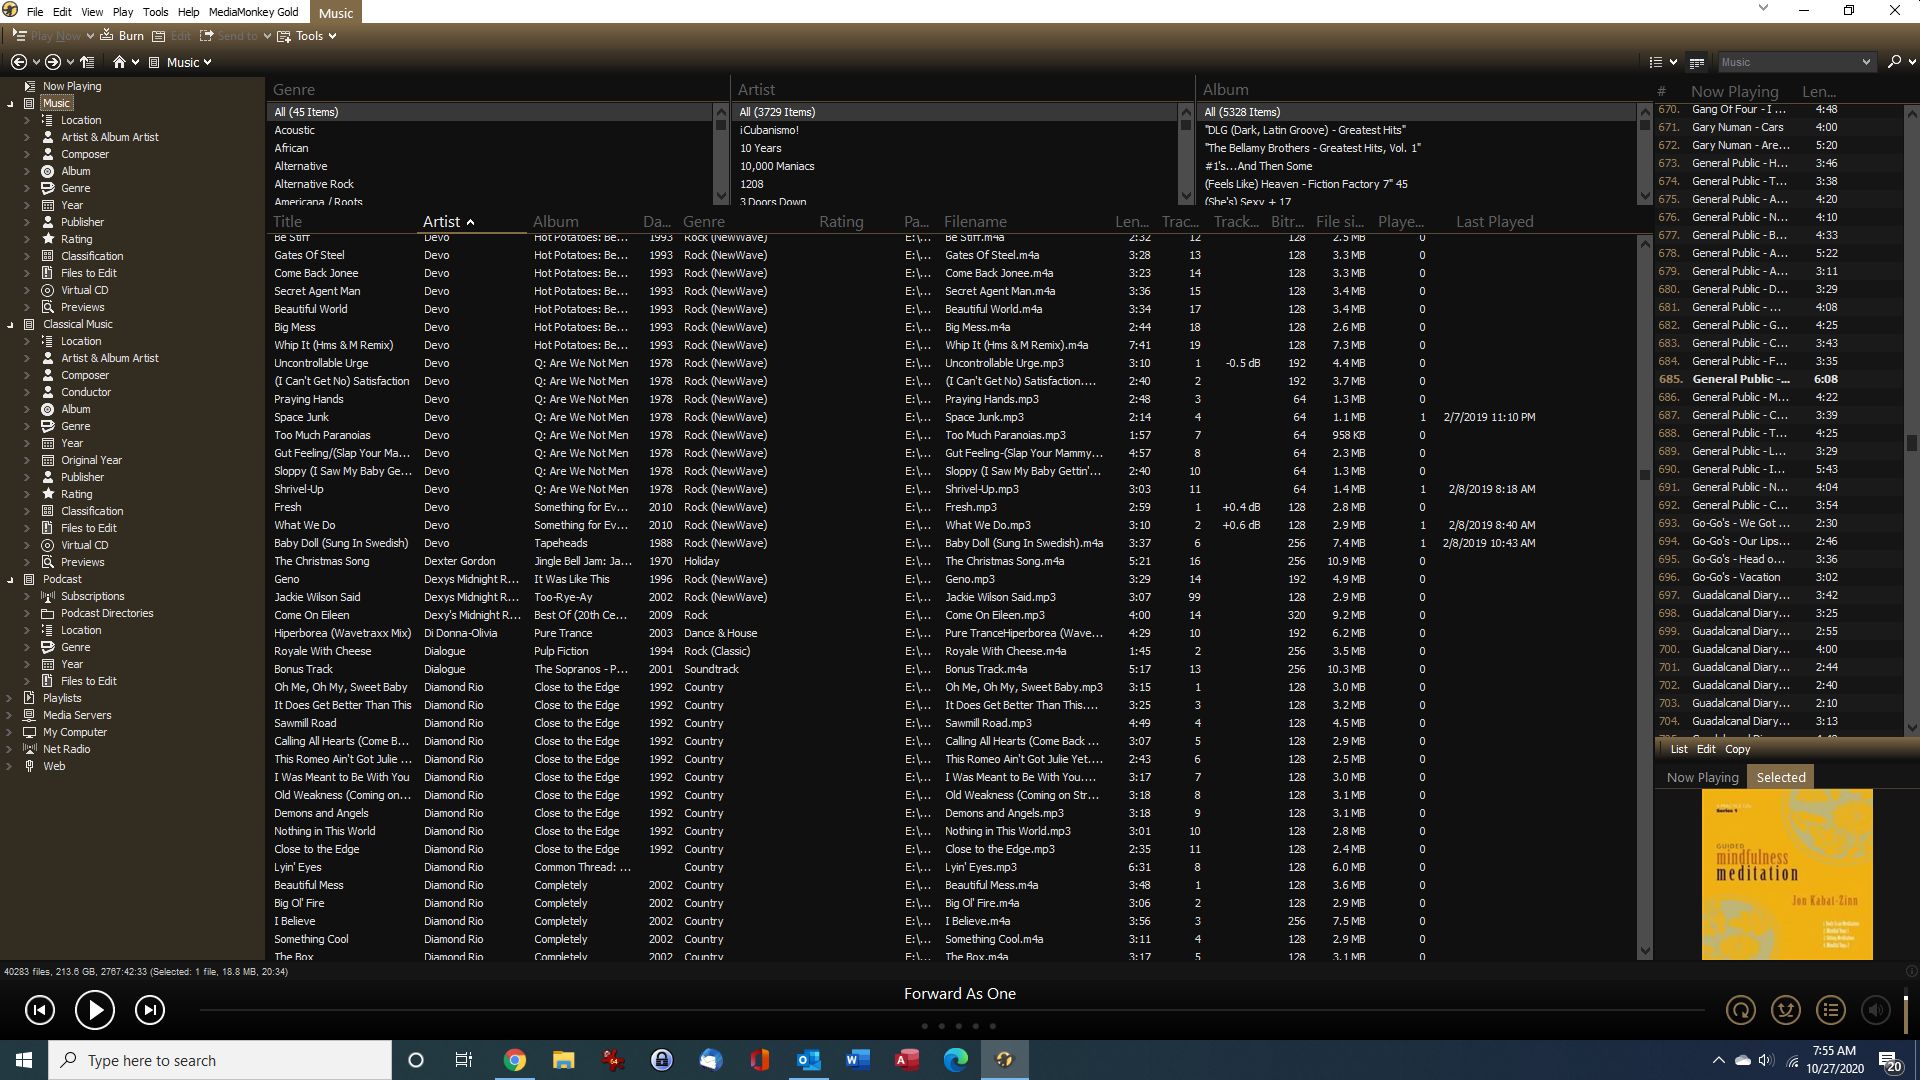Go back with the left arrow icon
Screen dimensions: 1920x1080
18,62
